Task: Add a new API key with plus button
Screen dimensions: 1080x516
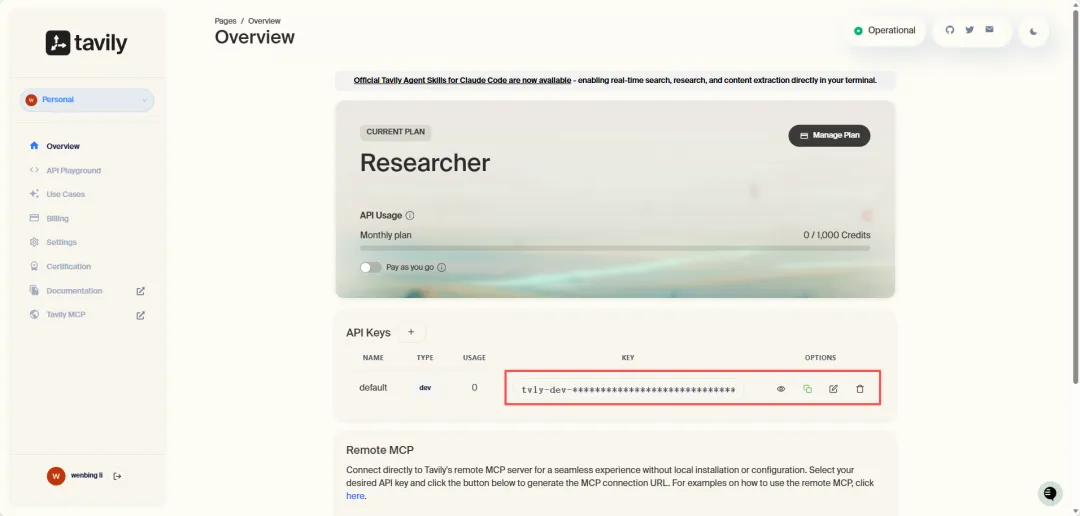Action: pyautogui.click(x=411, y=332)
